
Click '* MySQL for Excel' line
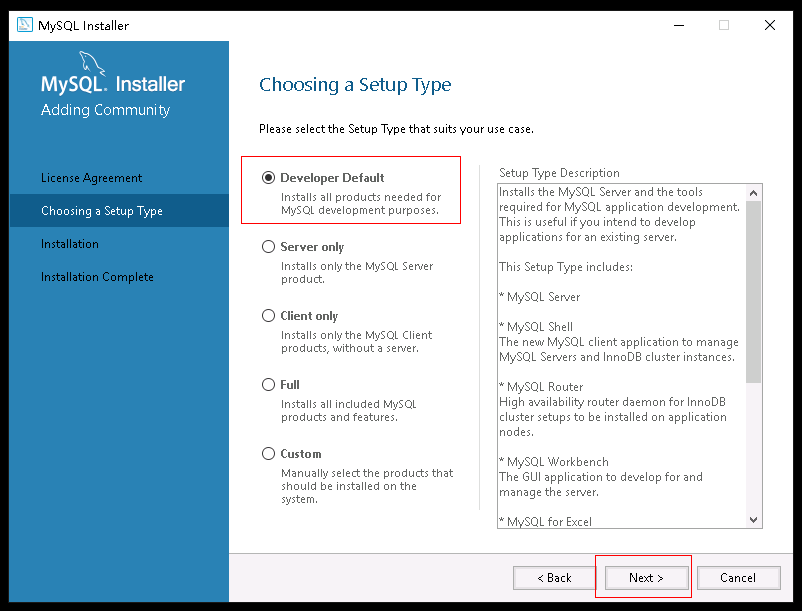point(545,522)
